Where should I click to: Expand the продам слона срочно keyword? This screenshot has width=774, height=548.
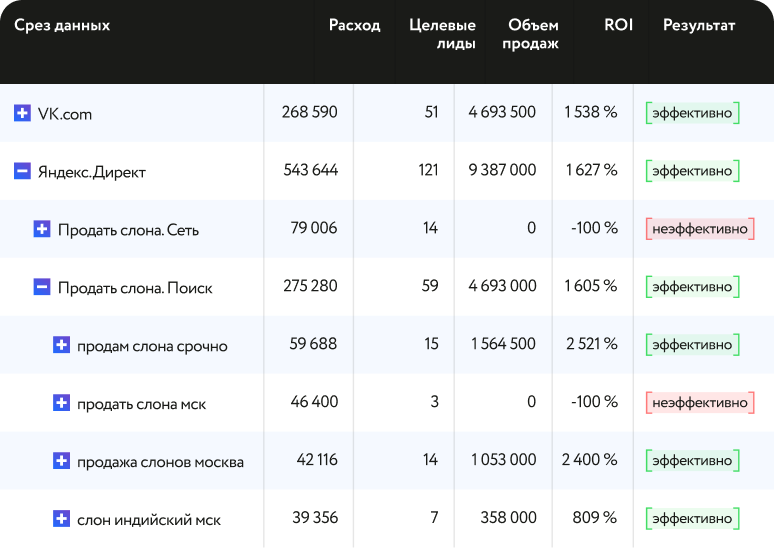(61, 345)
